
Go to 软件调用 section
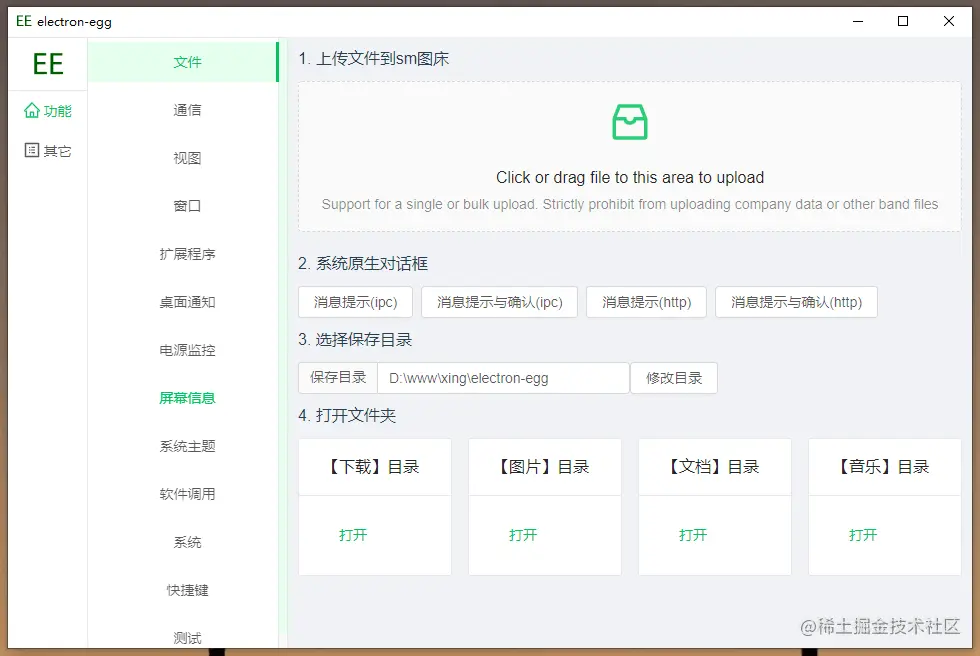(x=187, y=494)
